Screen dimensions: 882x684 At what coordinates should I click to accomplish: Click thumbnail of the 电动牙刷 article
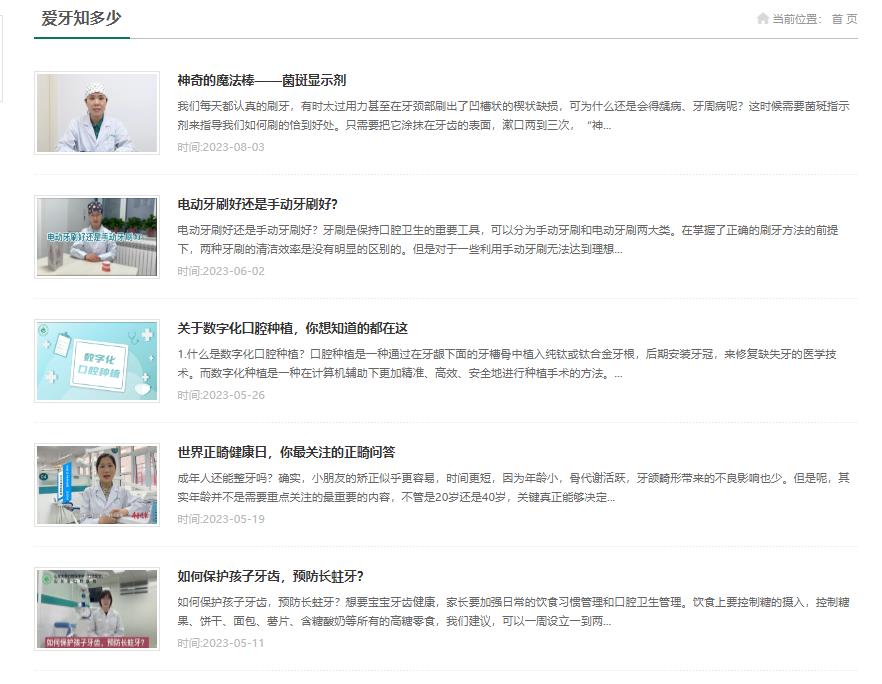click(97, 237)
